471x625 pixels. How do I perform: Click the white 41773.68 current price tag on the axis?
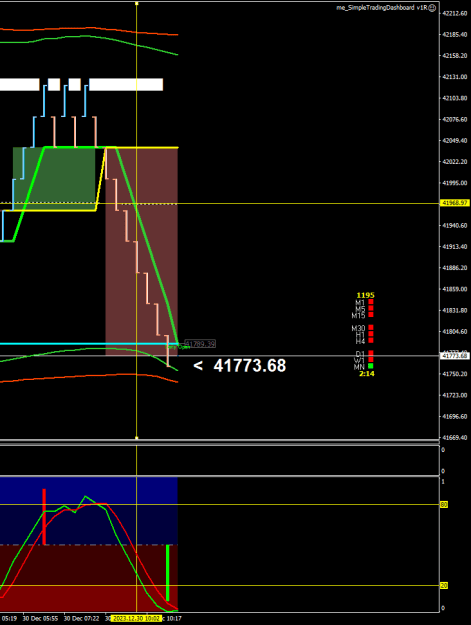click(x=455, y=356)
